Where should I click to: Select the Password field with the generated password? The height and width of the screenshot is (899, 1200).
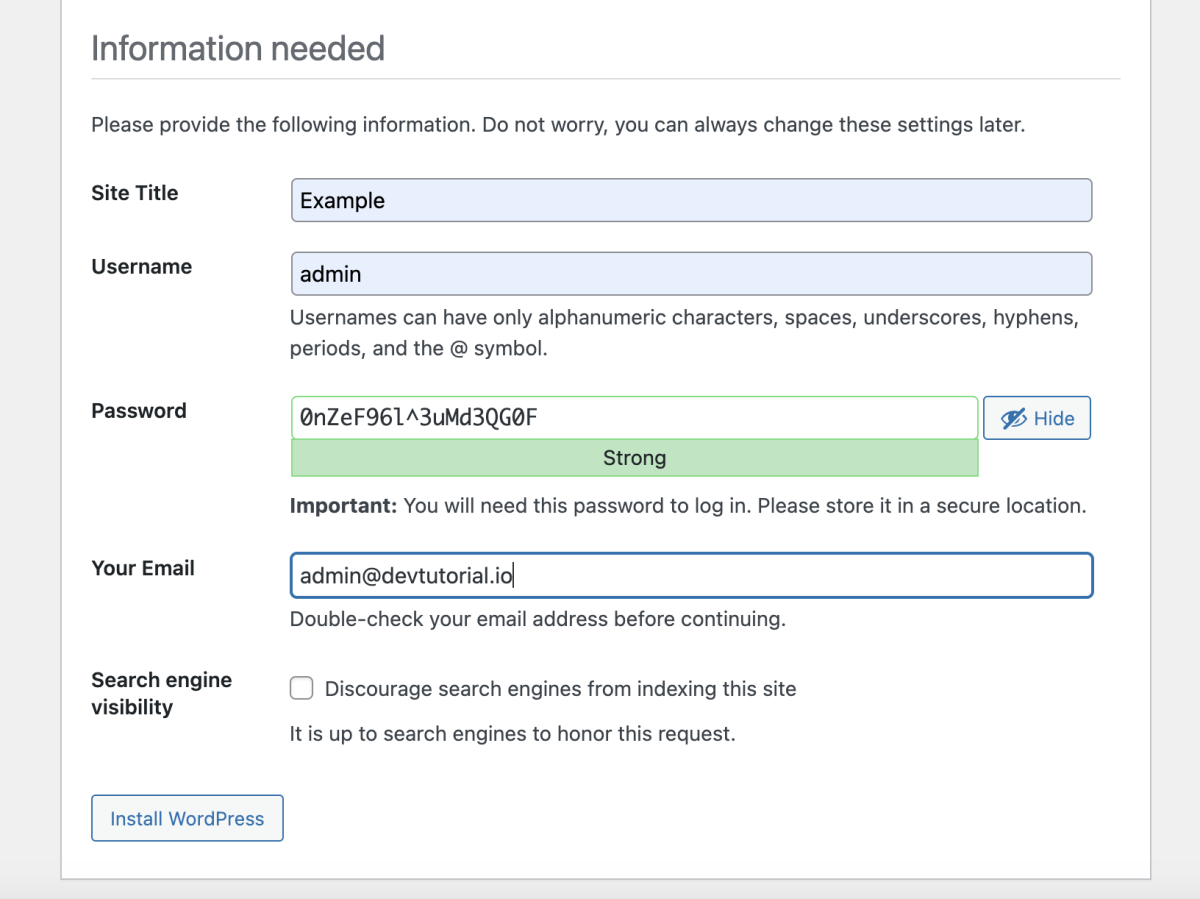point(634,417)
